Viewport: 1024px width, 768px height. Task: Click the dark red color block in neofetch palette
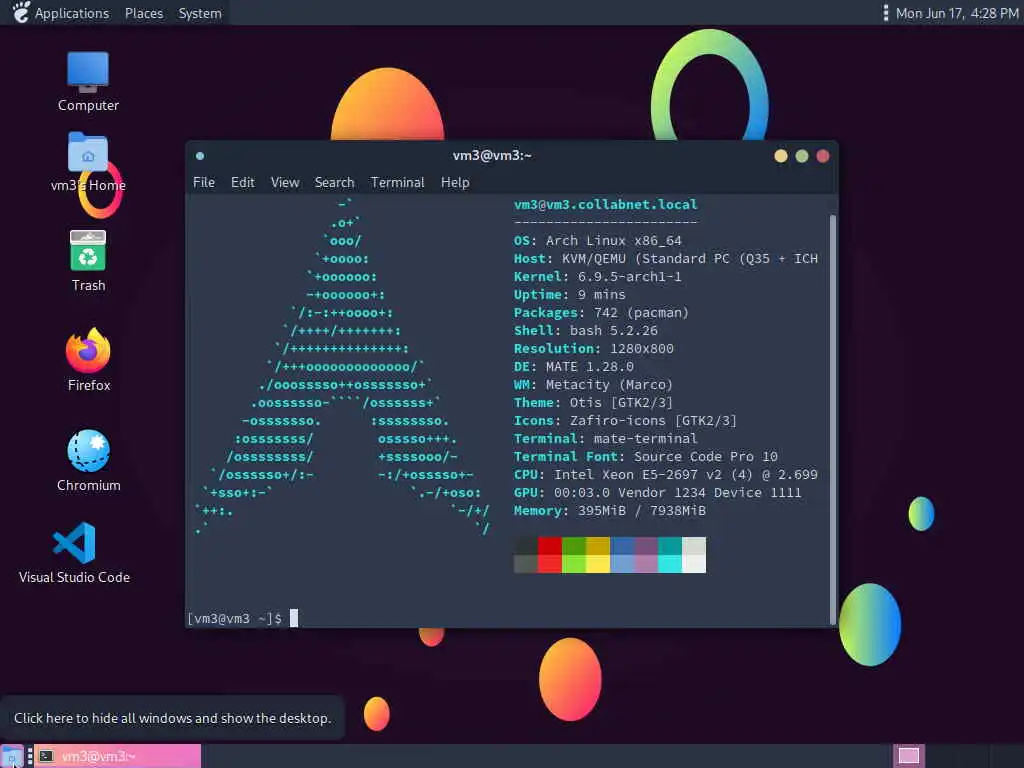pyautogui.click(x=550, y=545)
